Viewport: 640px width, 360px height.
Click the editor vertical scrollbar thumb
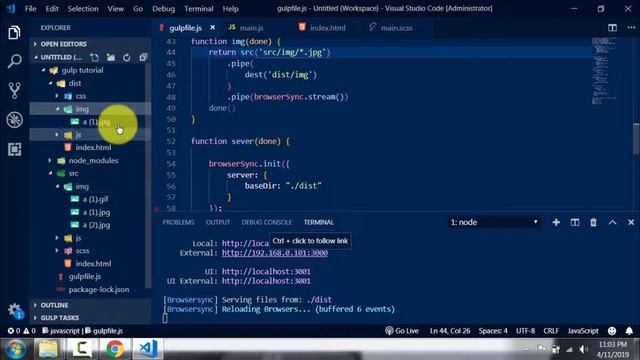click(636, 139)
